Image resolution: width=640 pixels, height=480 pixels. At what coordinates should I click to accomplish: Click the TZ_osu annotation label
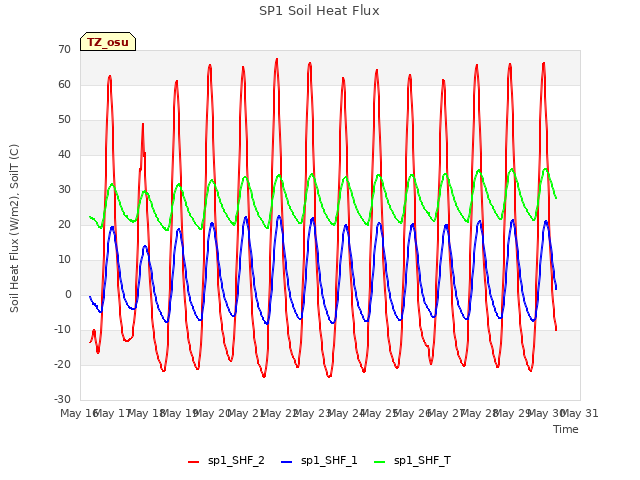click(108, 42)
